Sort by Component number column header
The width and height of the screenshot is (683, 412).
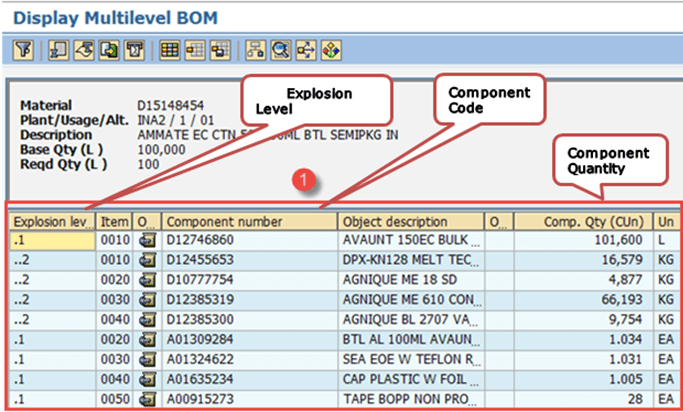[x=249, y=220]
